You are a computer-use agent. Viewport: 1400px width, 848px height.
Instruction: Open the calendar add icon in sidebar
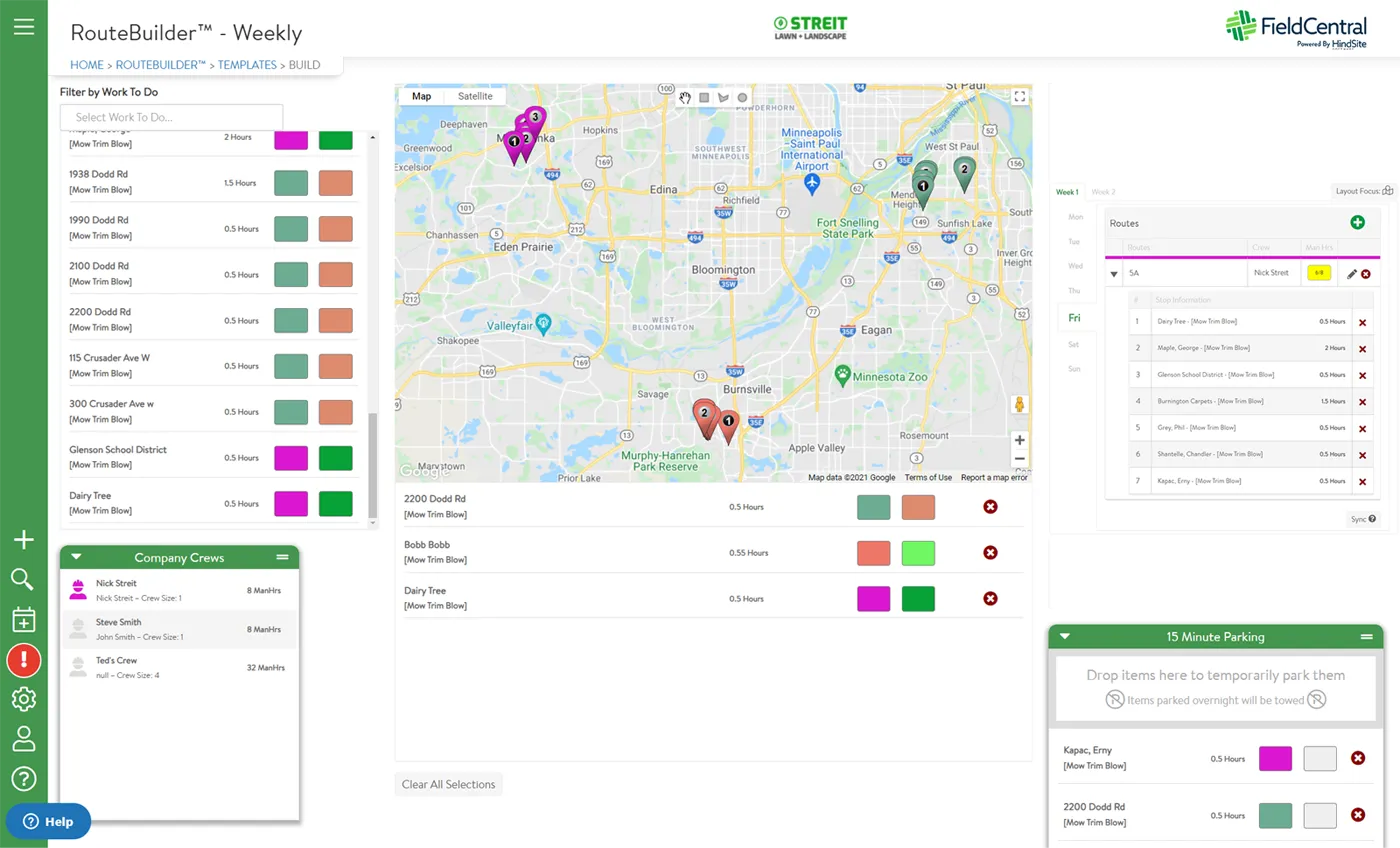tap(23, 620)
